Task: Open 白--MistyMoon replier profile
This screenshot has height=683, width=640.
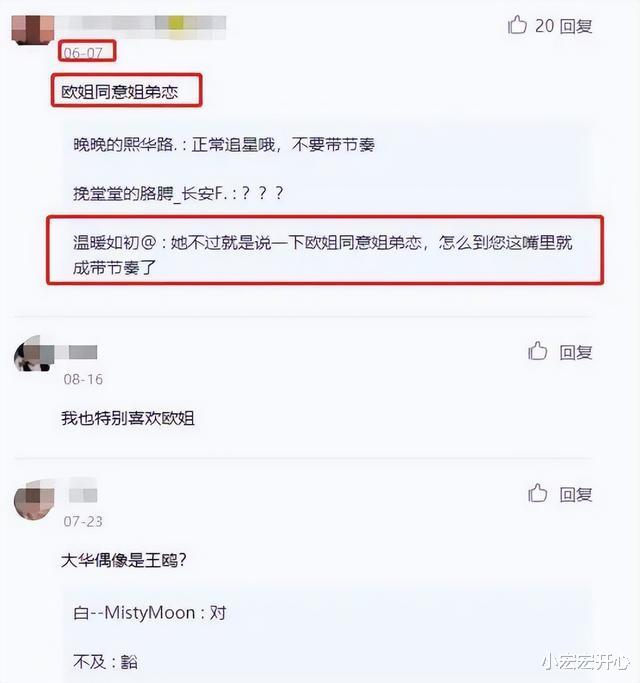Action: (134, 613)
